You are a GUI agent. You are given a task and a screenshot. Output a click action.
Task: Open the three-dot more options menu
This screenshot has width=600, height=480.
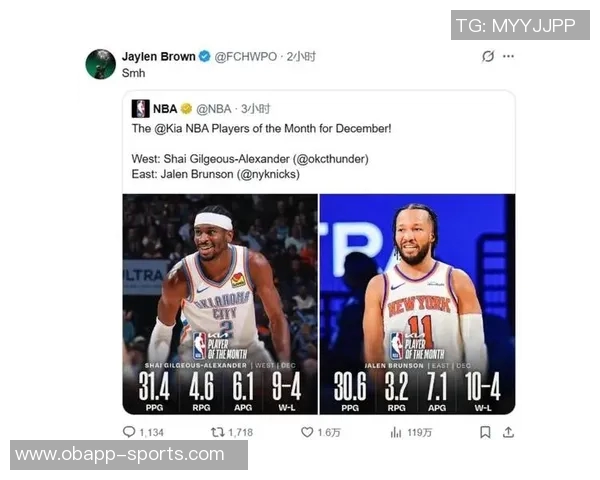pos(508,56)
